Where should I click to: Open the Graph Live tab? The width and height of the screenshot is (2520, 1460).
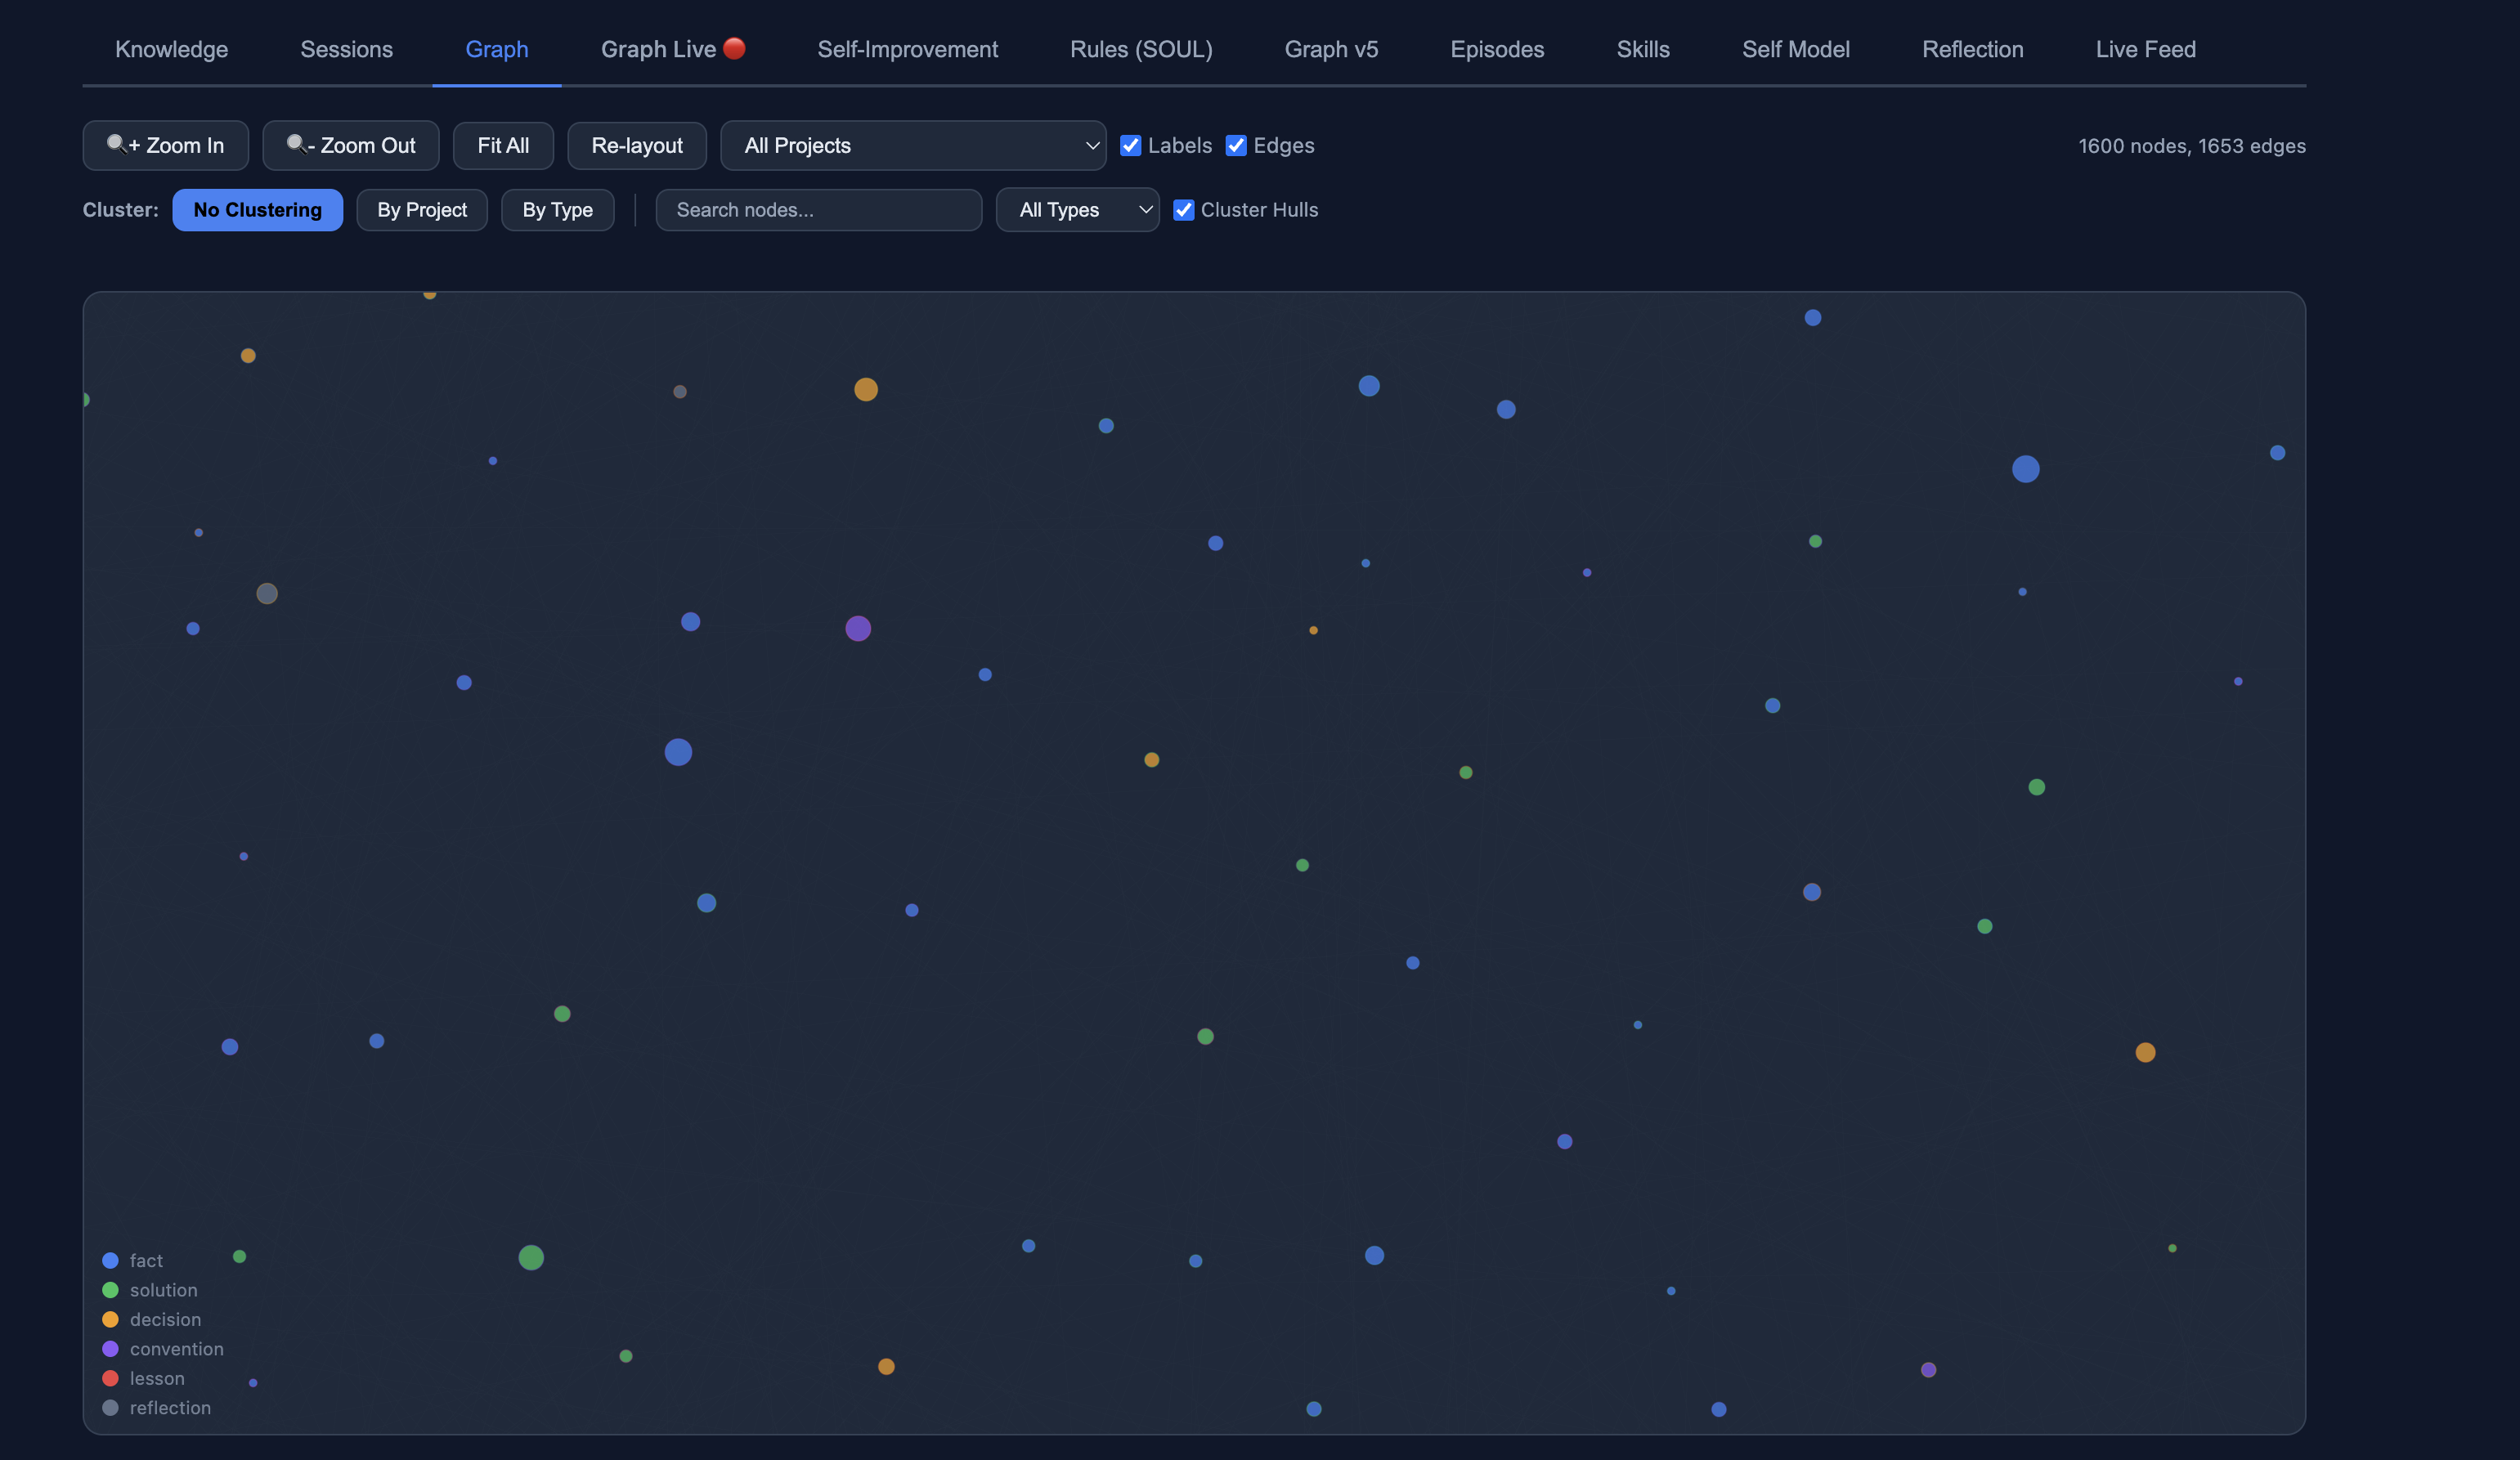(x=673, y=49)
